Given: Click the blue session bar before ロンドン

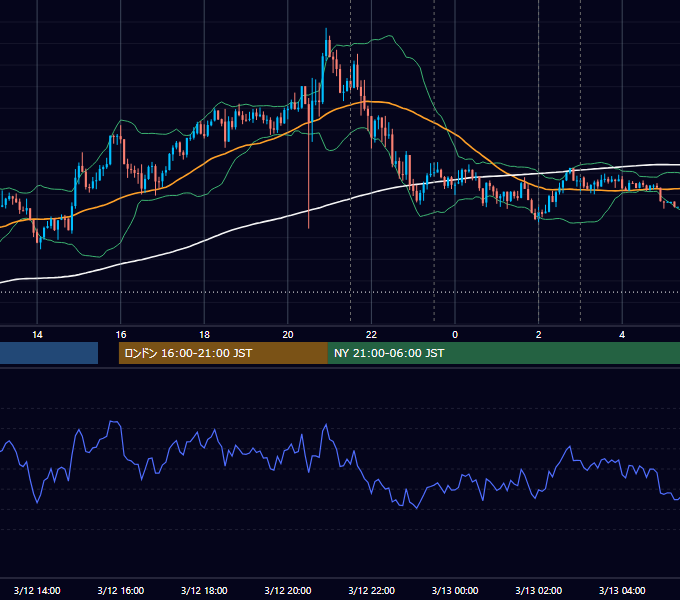Looking at the screenshot, I should coord(49,353).
